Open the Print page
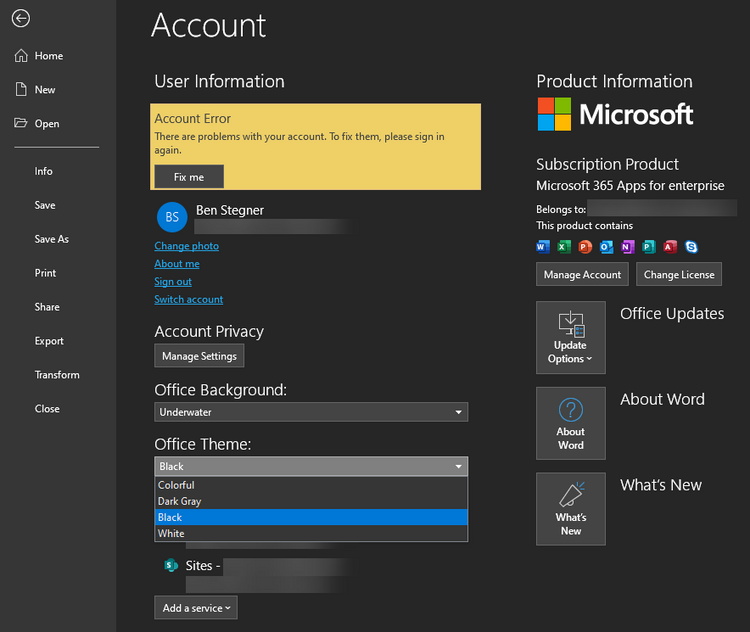Screen dimensions: 750x632 [45, 273]
